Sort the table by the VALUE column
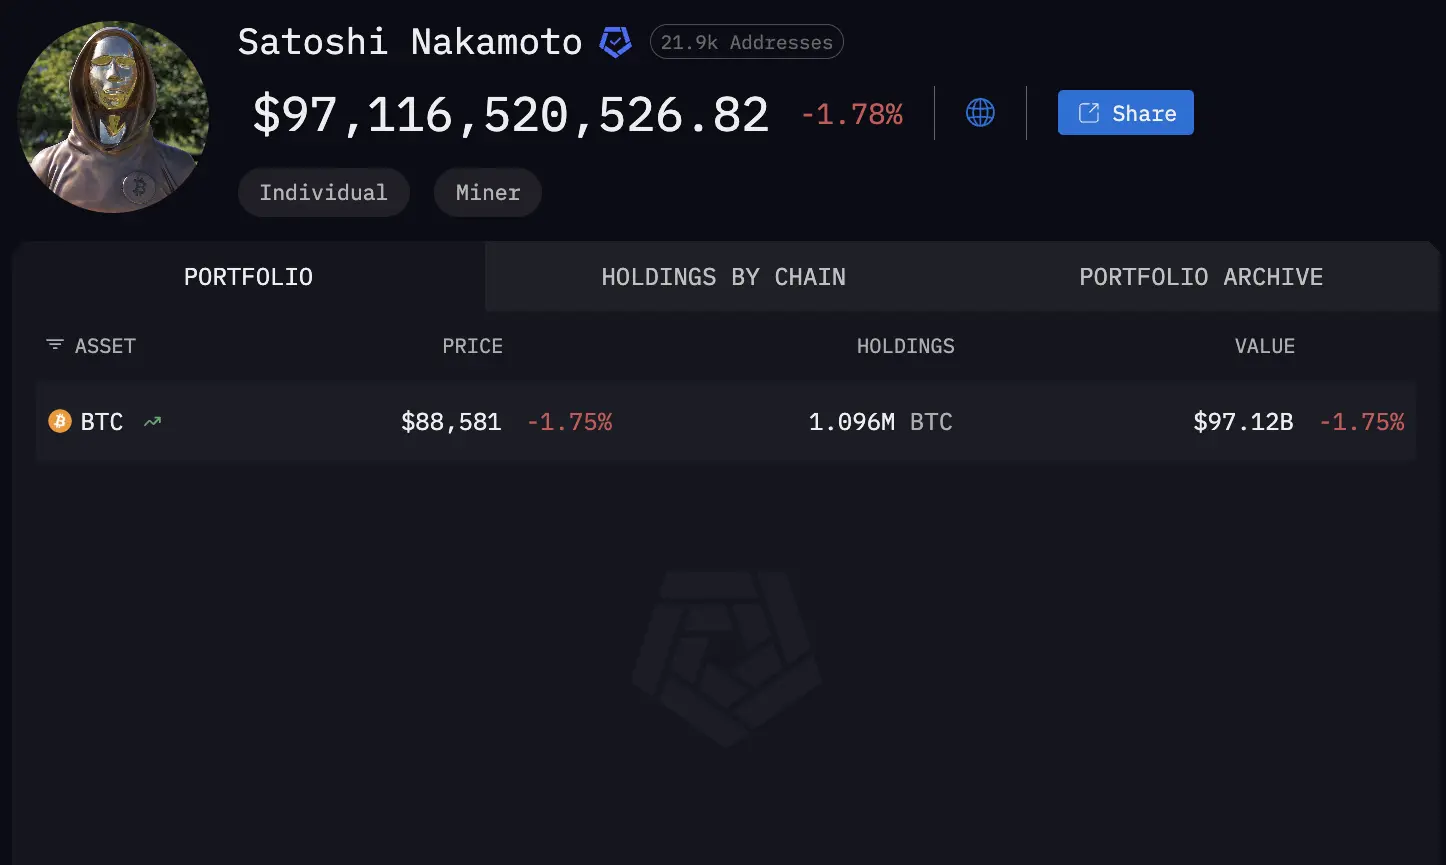1446x865 pixels. (x=1264, y=346)
